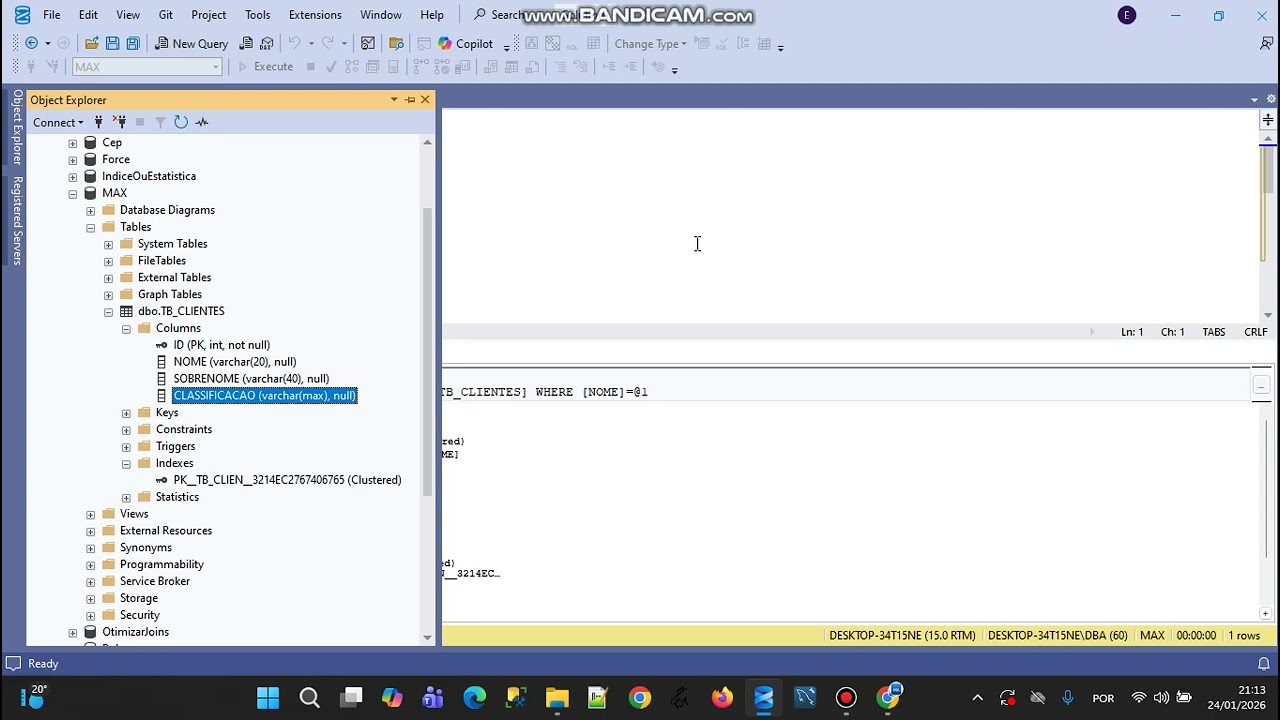
Task: Click the editor split-window plus icon
Action: point(1268,120)
